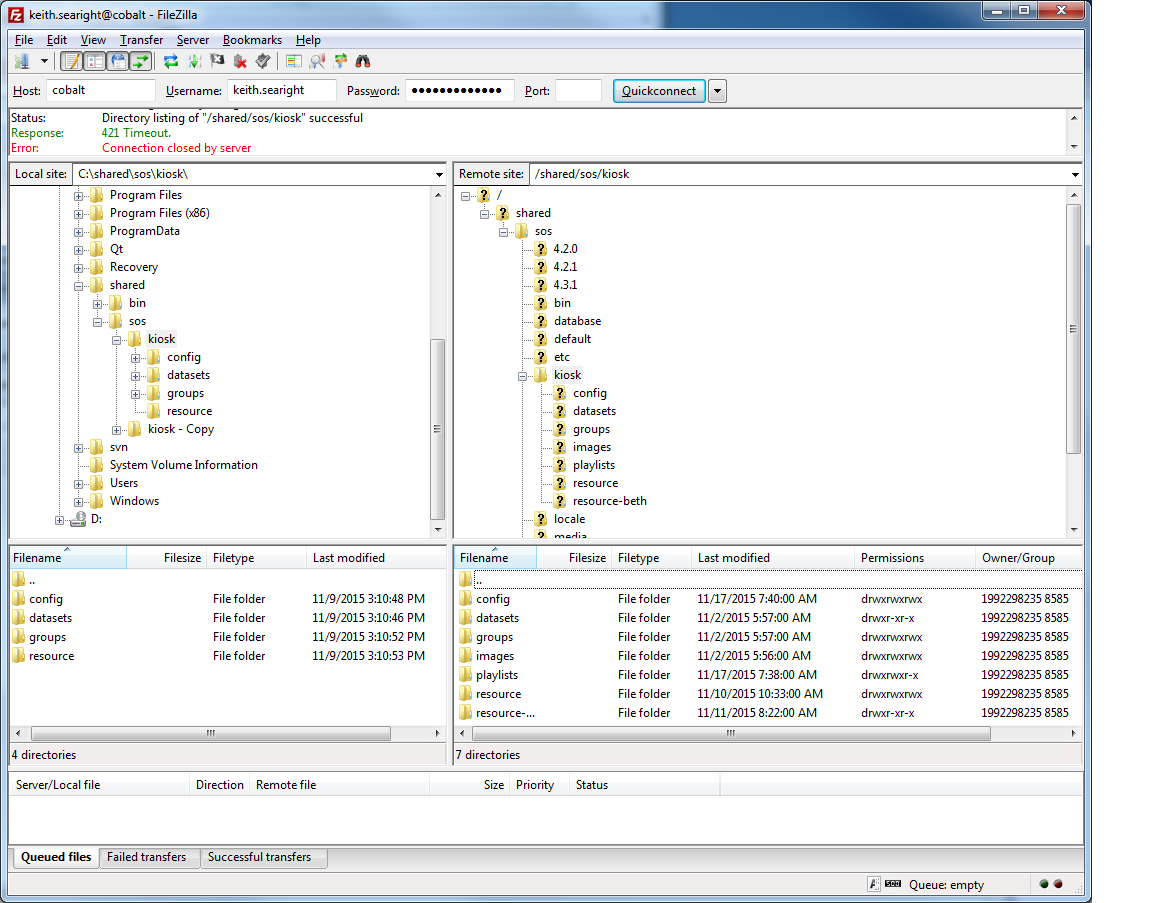Switch to the Queued files tab
The height and width of the screenshot is (903, 1152).
coord(56,857)
